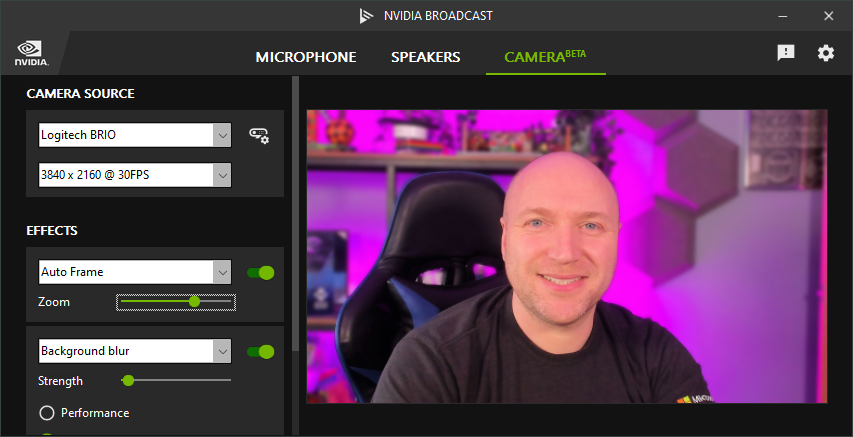Toggle the Auto Frame effect switch
853x437 pixels.
(x=261, y=273)
